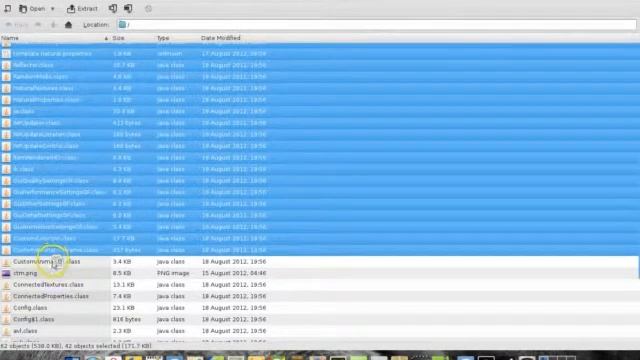The height and width of the screenshot is (360, 640).
Task: Click the Open archive button
Action: tap(32, 9)
